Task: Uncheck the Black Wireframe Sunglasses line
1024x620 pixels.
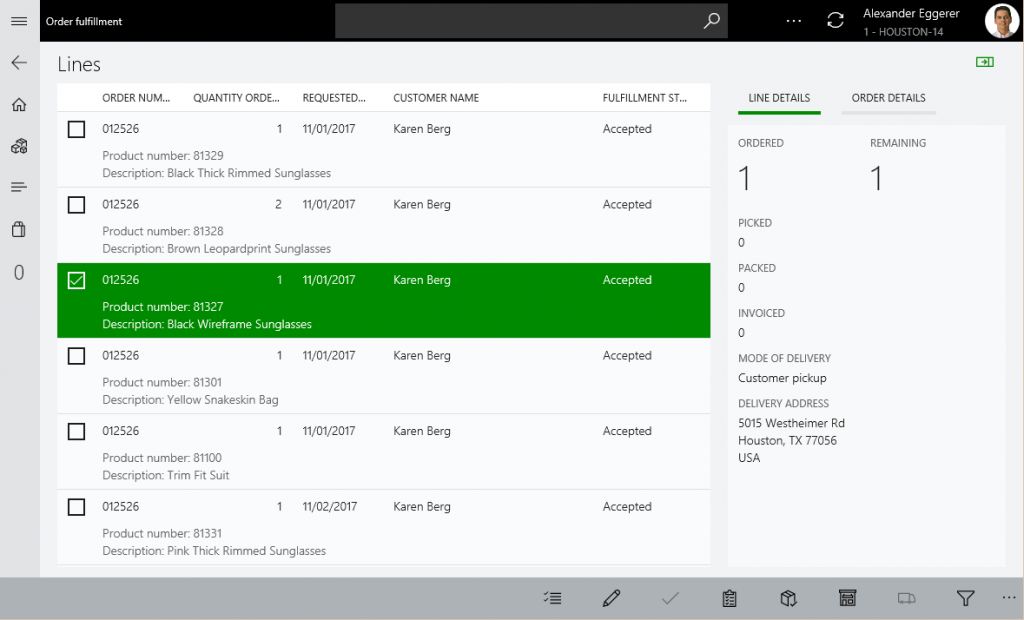Action: [76, 280]
